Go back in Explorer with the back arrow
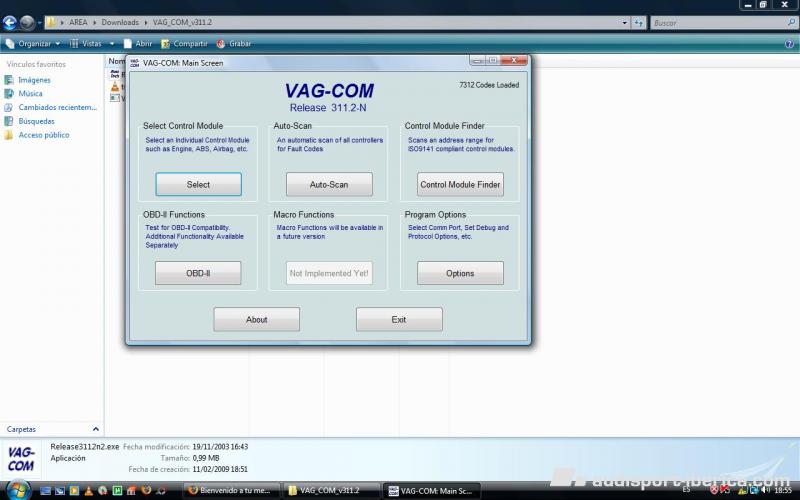This screenshot has height=500, width=800. (10, 22)
